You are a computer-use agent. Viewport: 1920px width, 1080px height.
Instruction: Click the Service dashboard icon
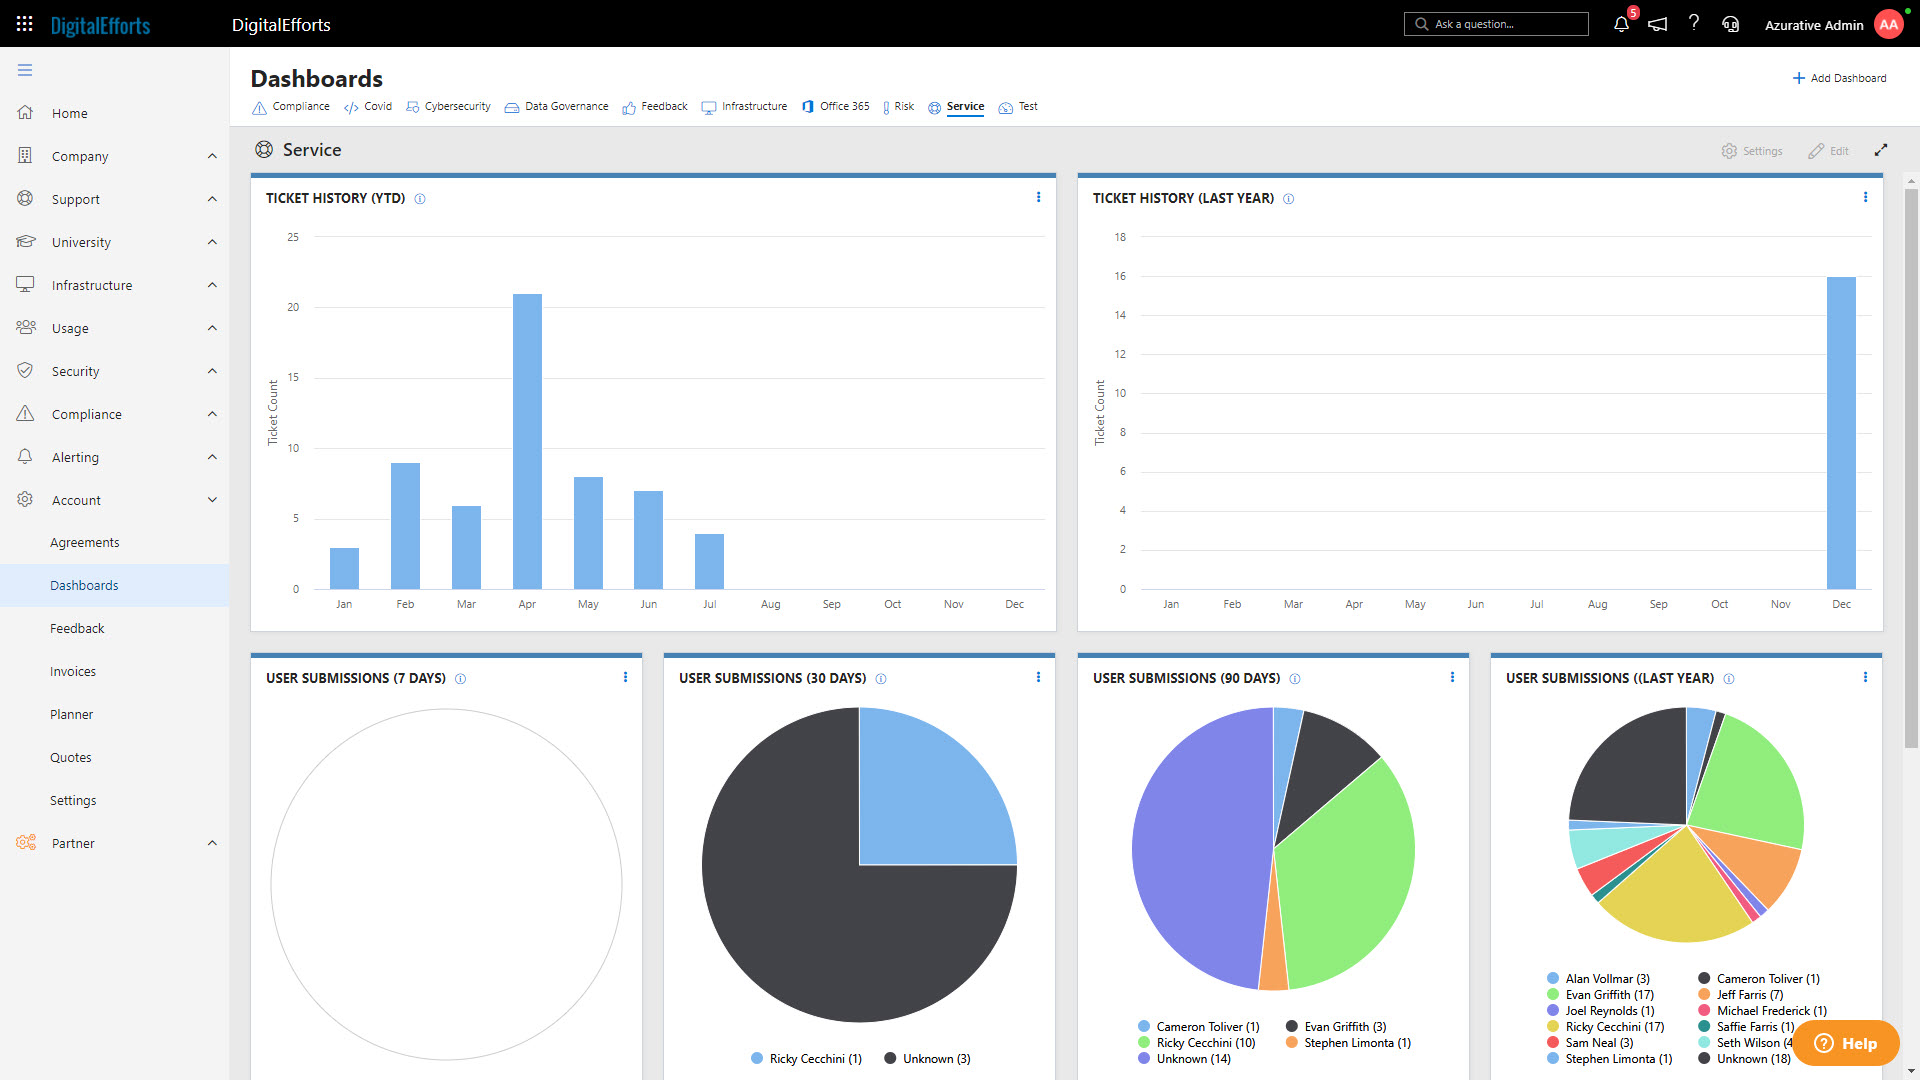click(935, 105)
